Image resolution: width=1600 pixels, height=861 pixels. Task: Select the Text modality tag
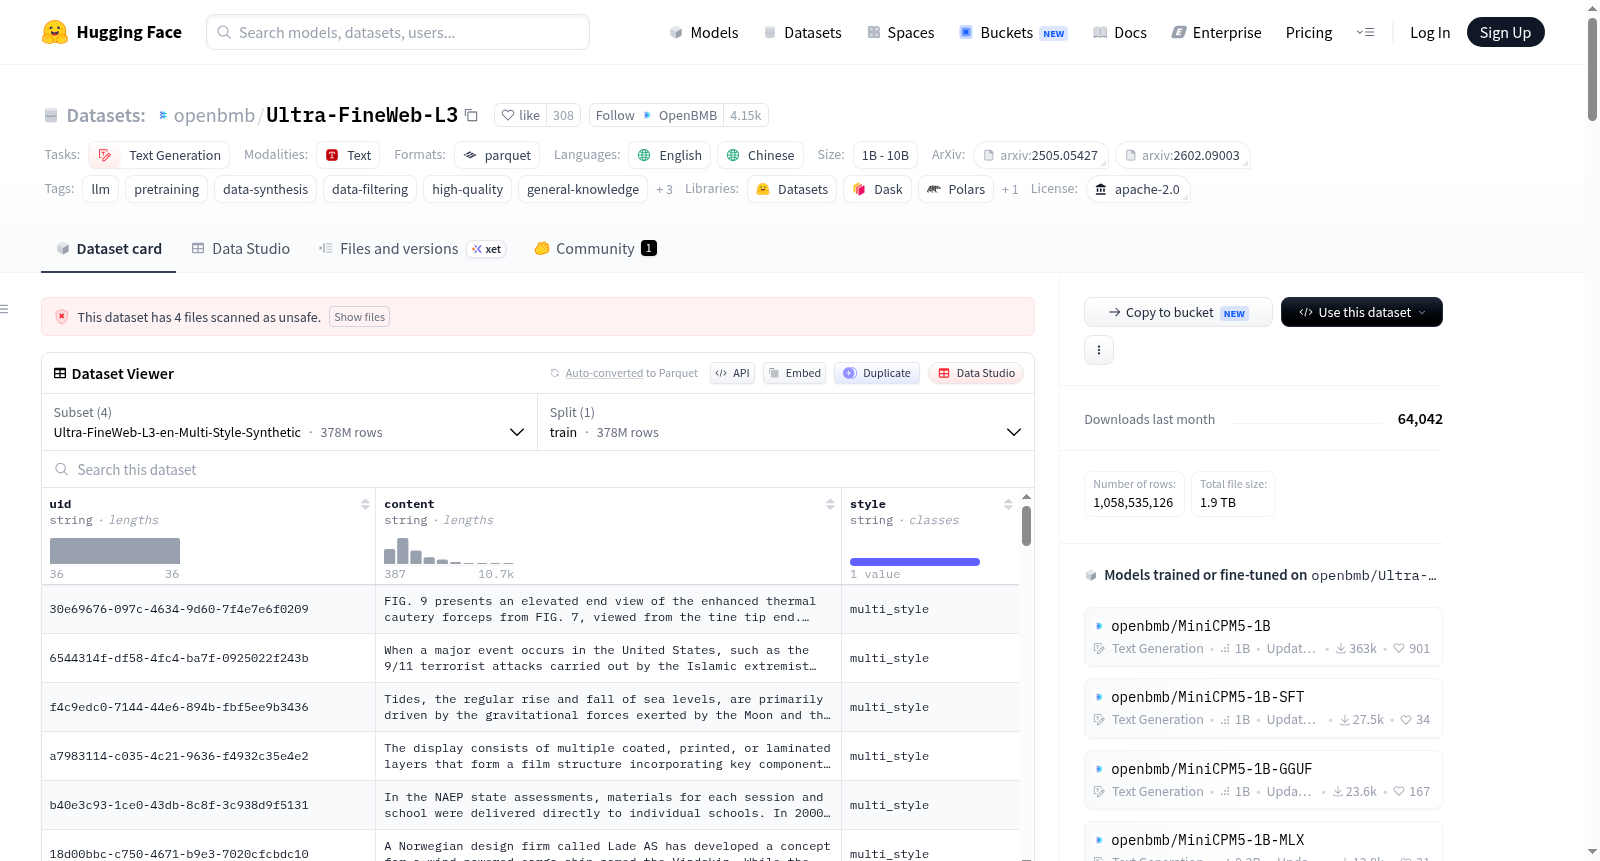(x=348, y=155)
